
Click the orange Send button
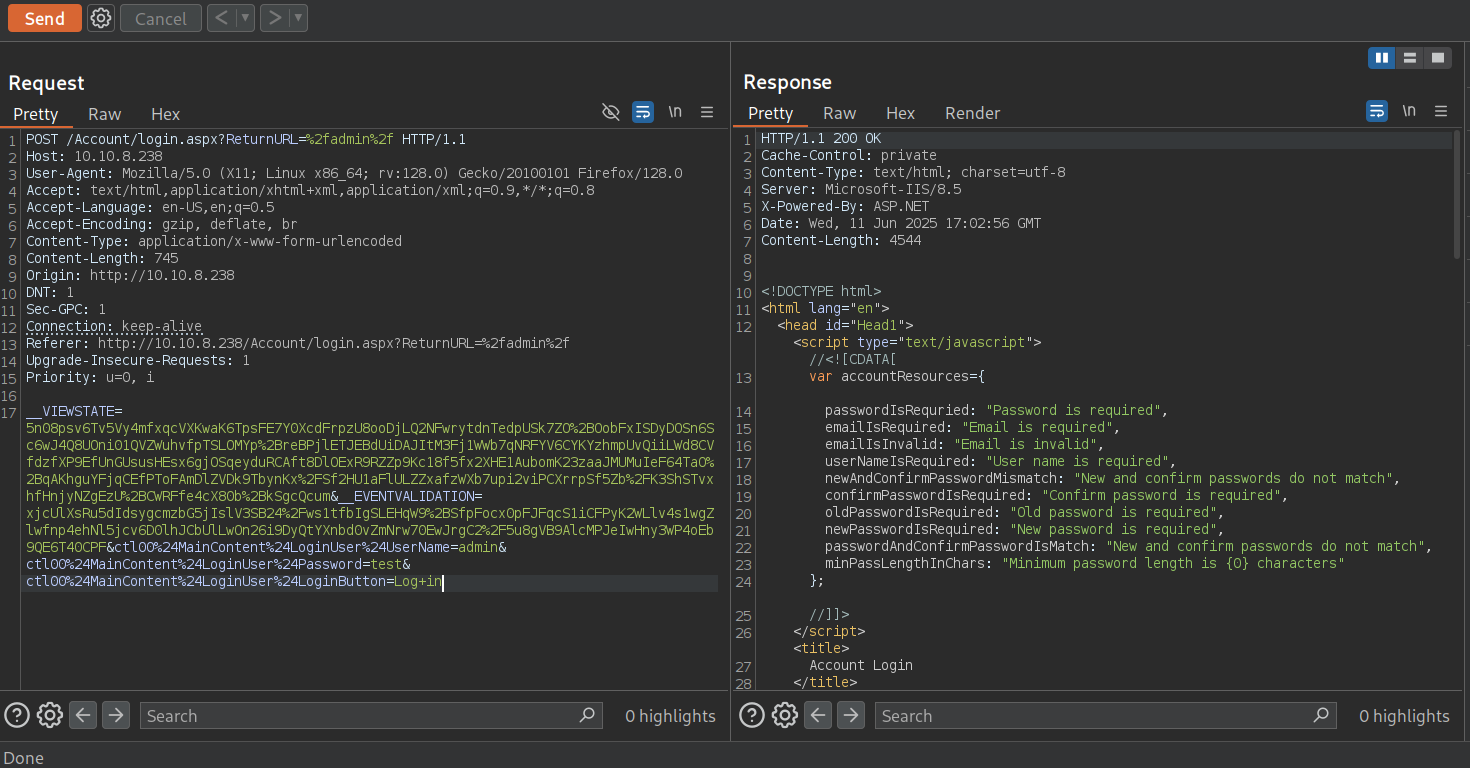[45, 18]
